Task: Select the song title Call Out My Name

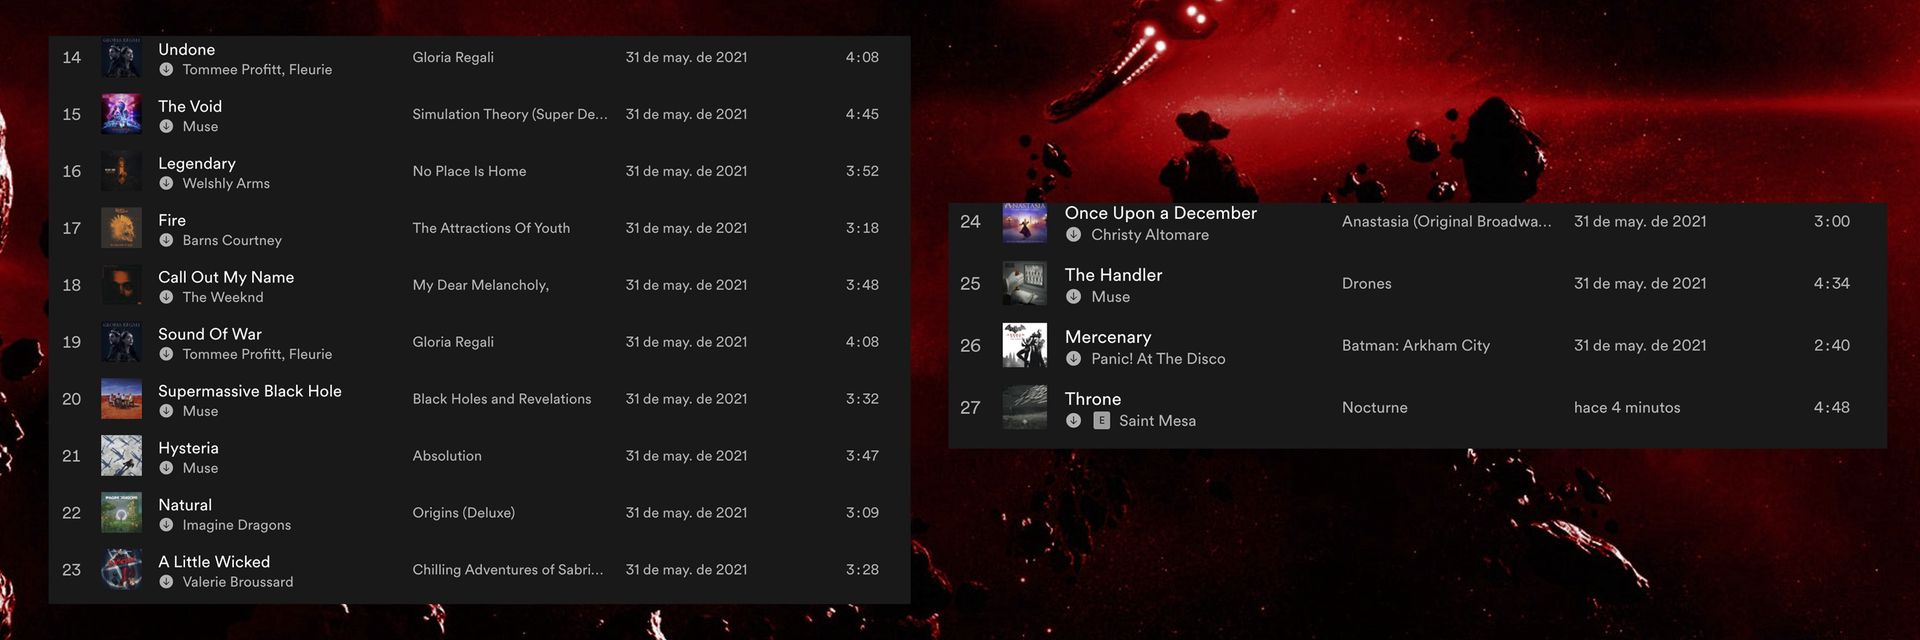Action: coord(226,277)
